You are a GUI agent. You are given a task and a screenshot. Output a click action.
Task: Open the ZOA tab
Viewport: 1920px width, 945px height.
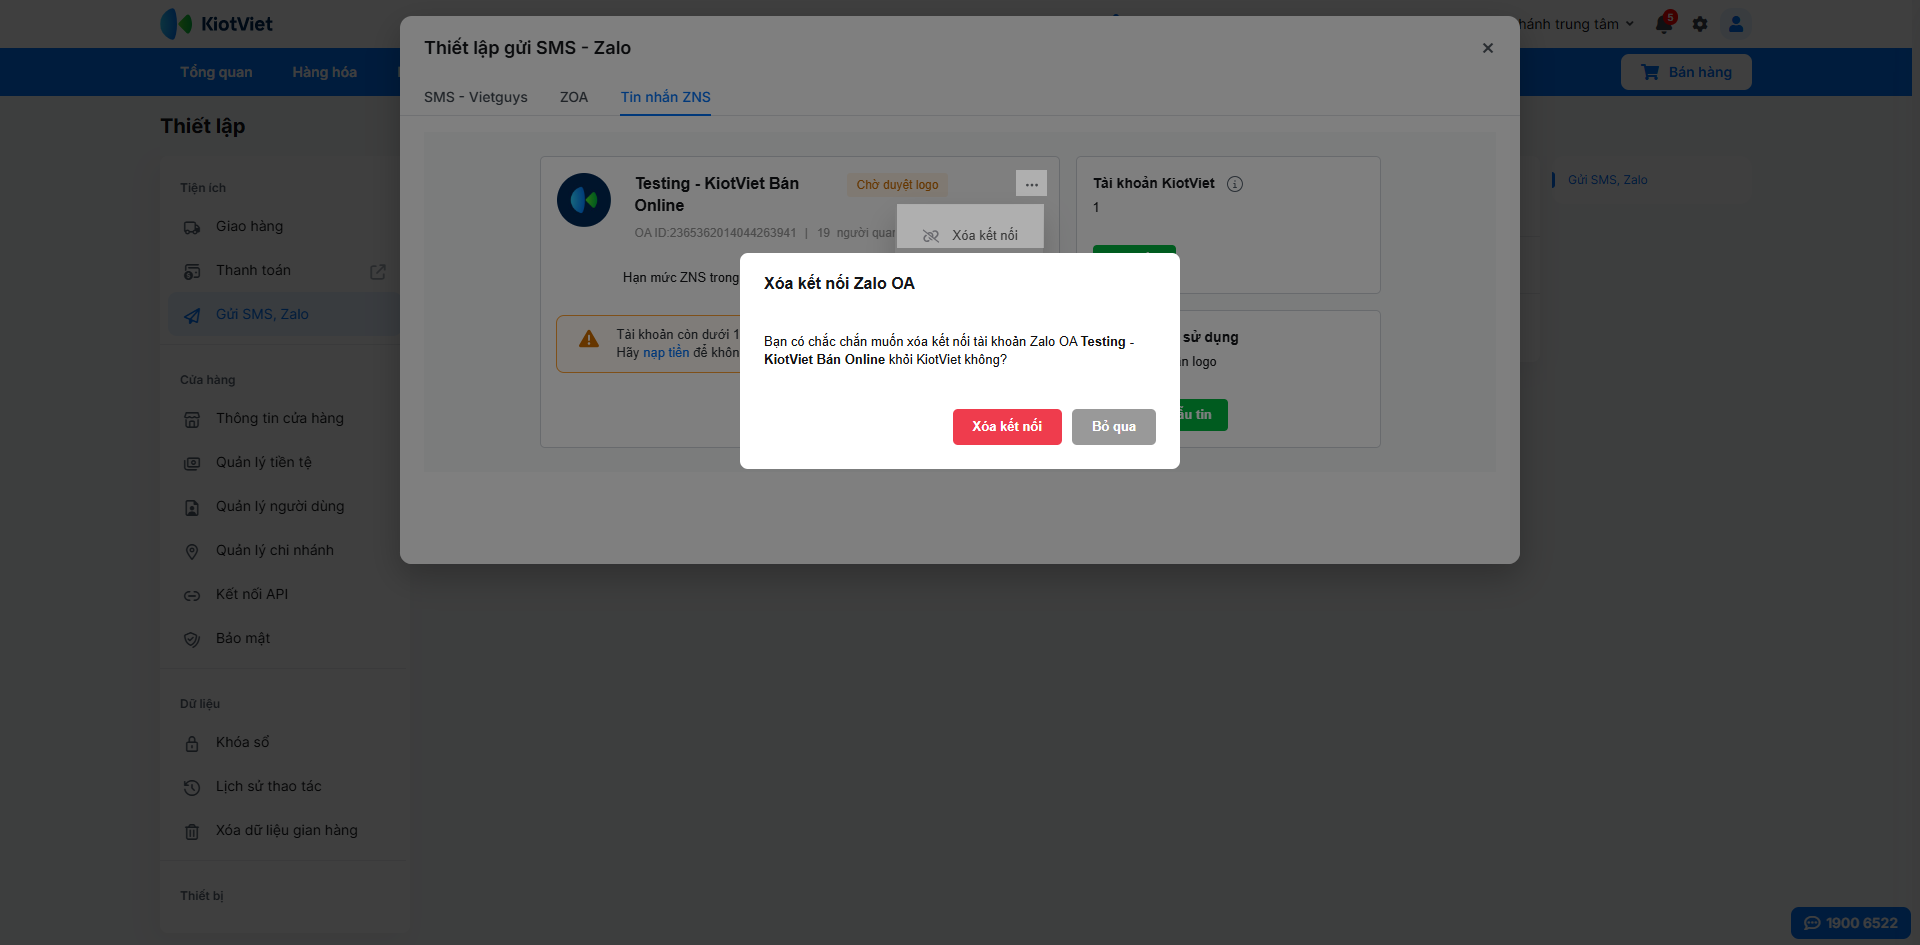coord(574,97)
